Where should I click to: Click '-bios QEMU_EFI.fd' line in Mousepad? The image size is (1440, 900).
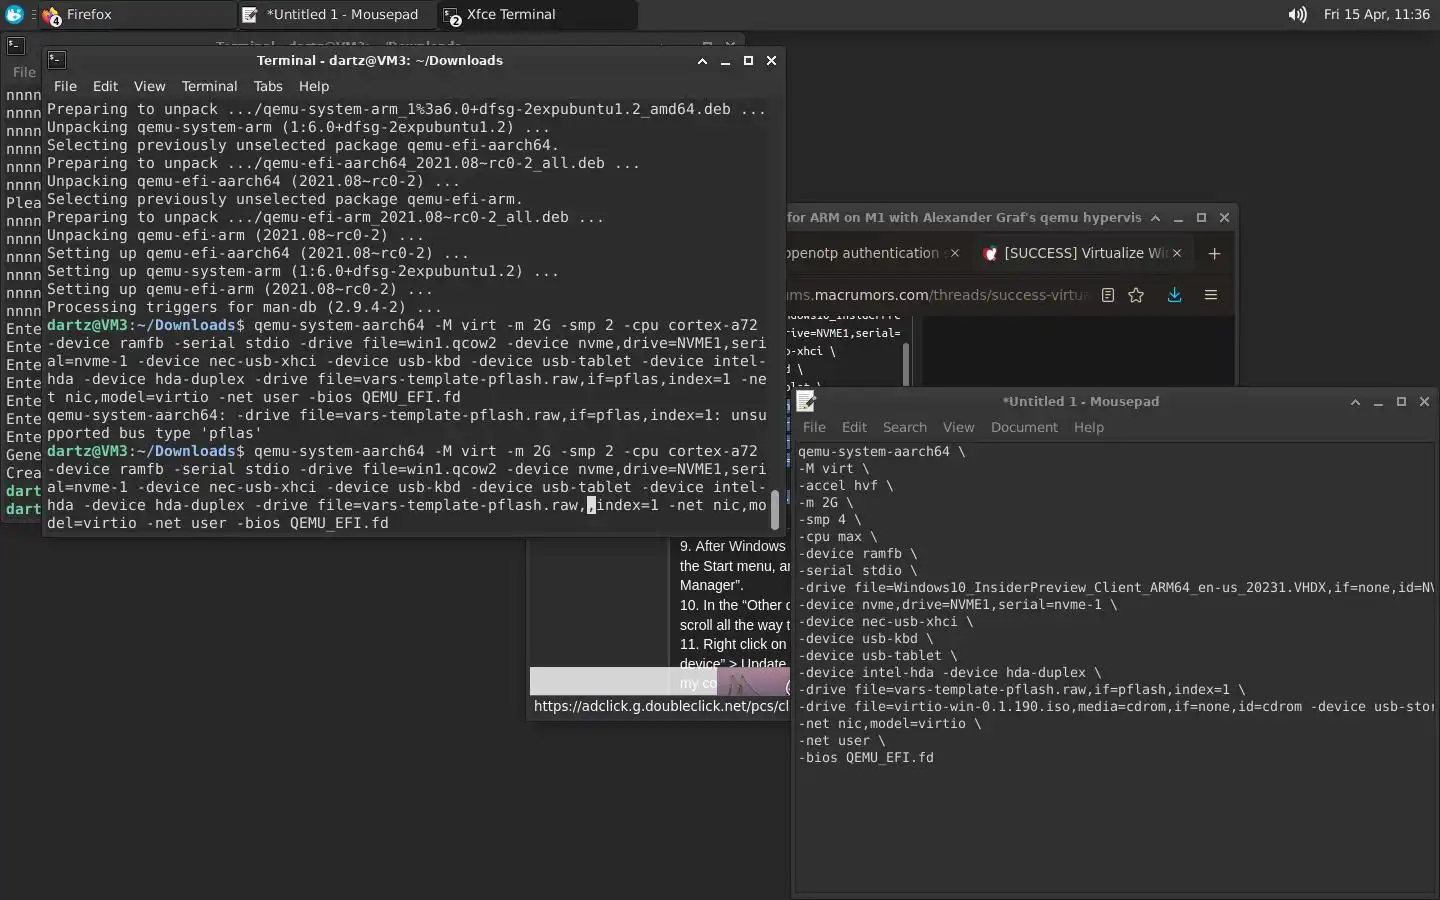[x=866, y=757]
